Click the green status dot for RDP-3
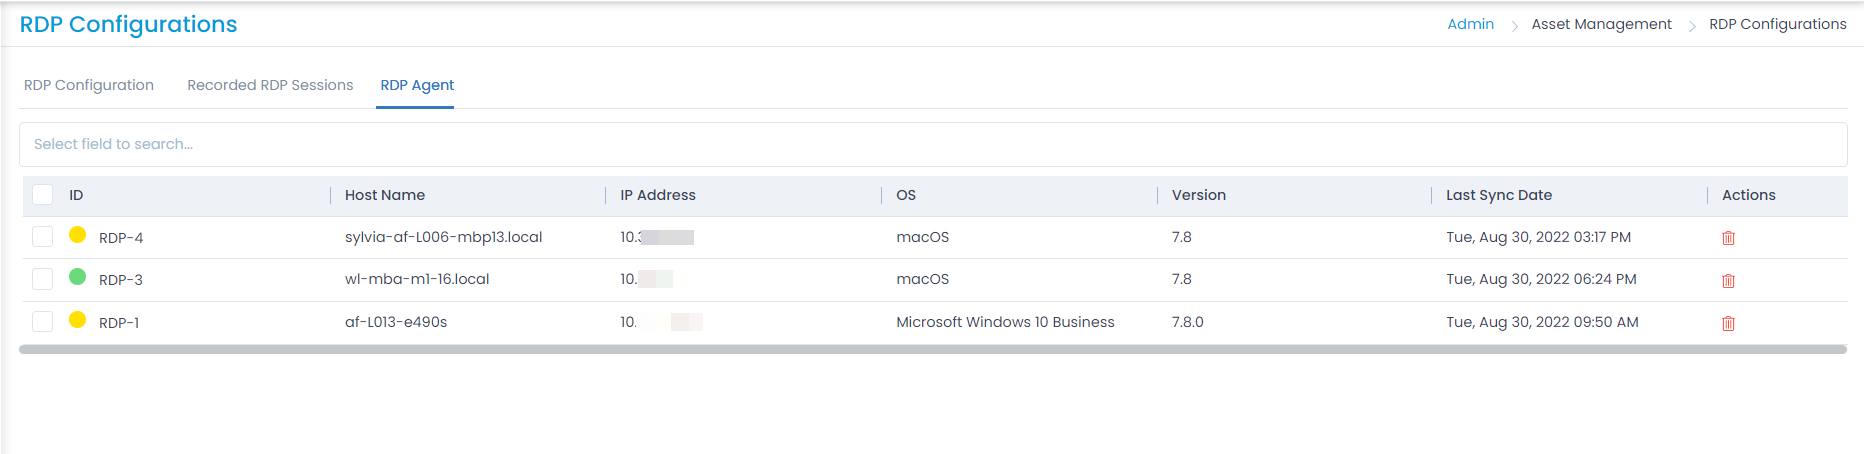Screen dimensions: 1864x454 77,277
